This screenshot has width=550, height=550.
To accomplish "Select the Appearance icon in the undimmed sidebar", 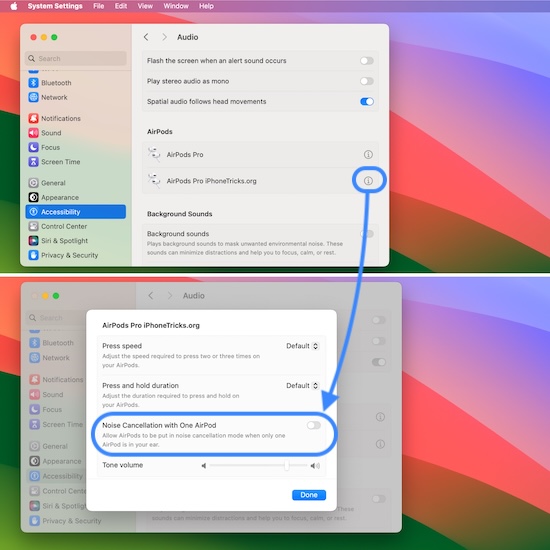I will 33,197.
